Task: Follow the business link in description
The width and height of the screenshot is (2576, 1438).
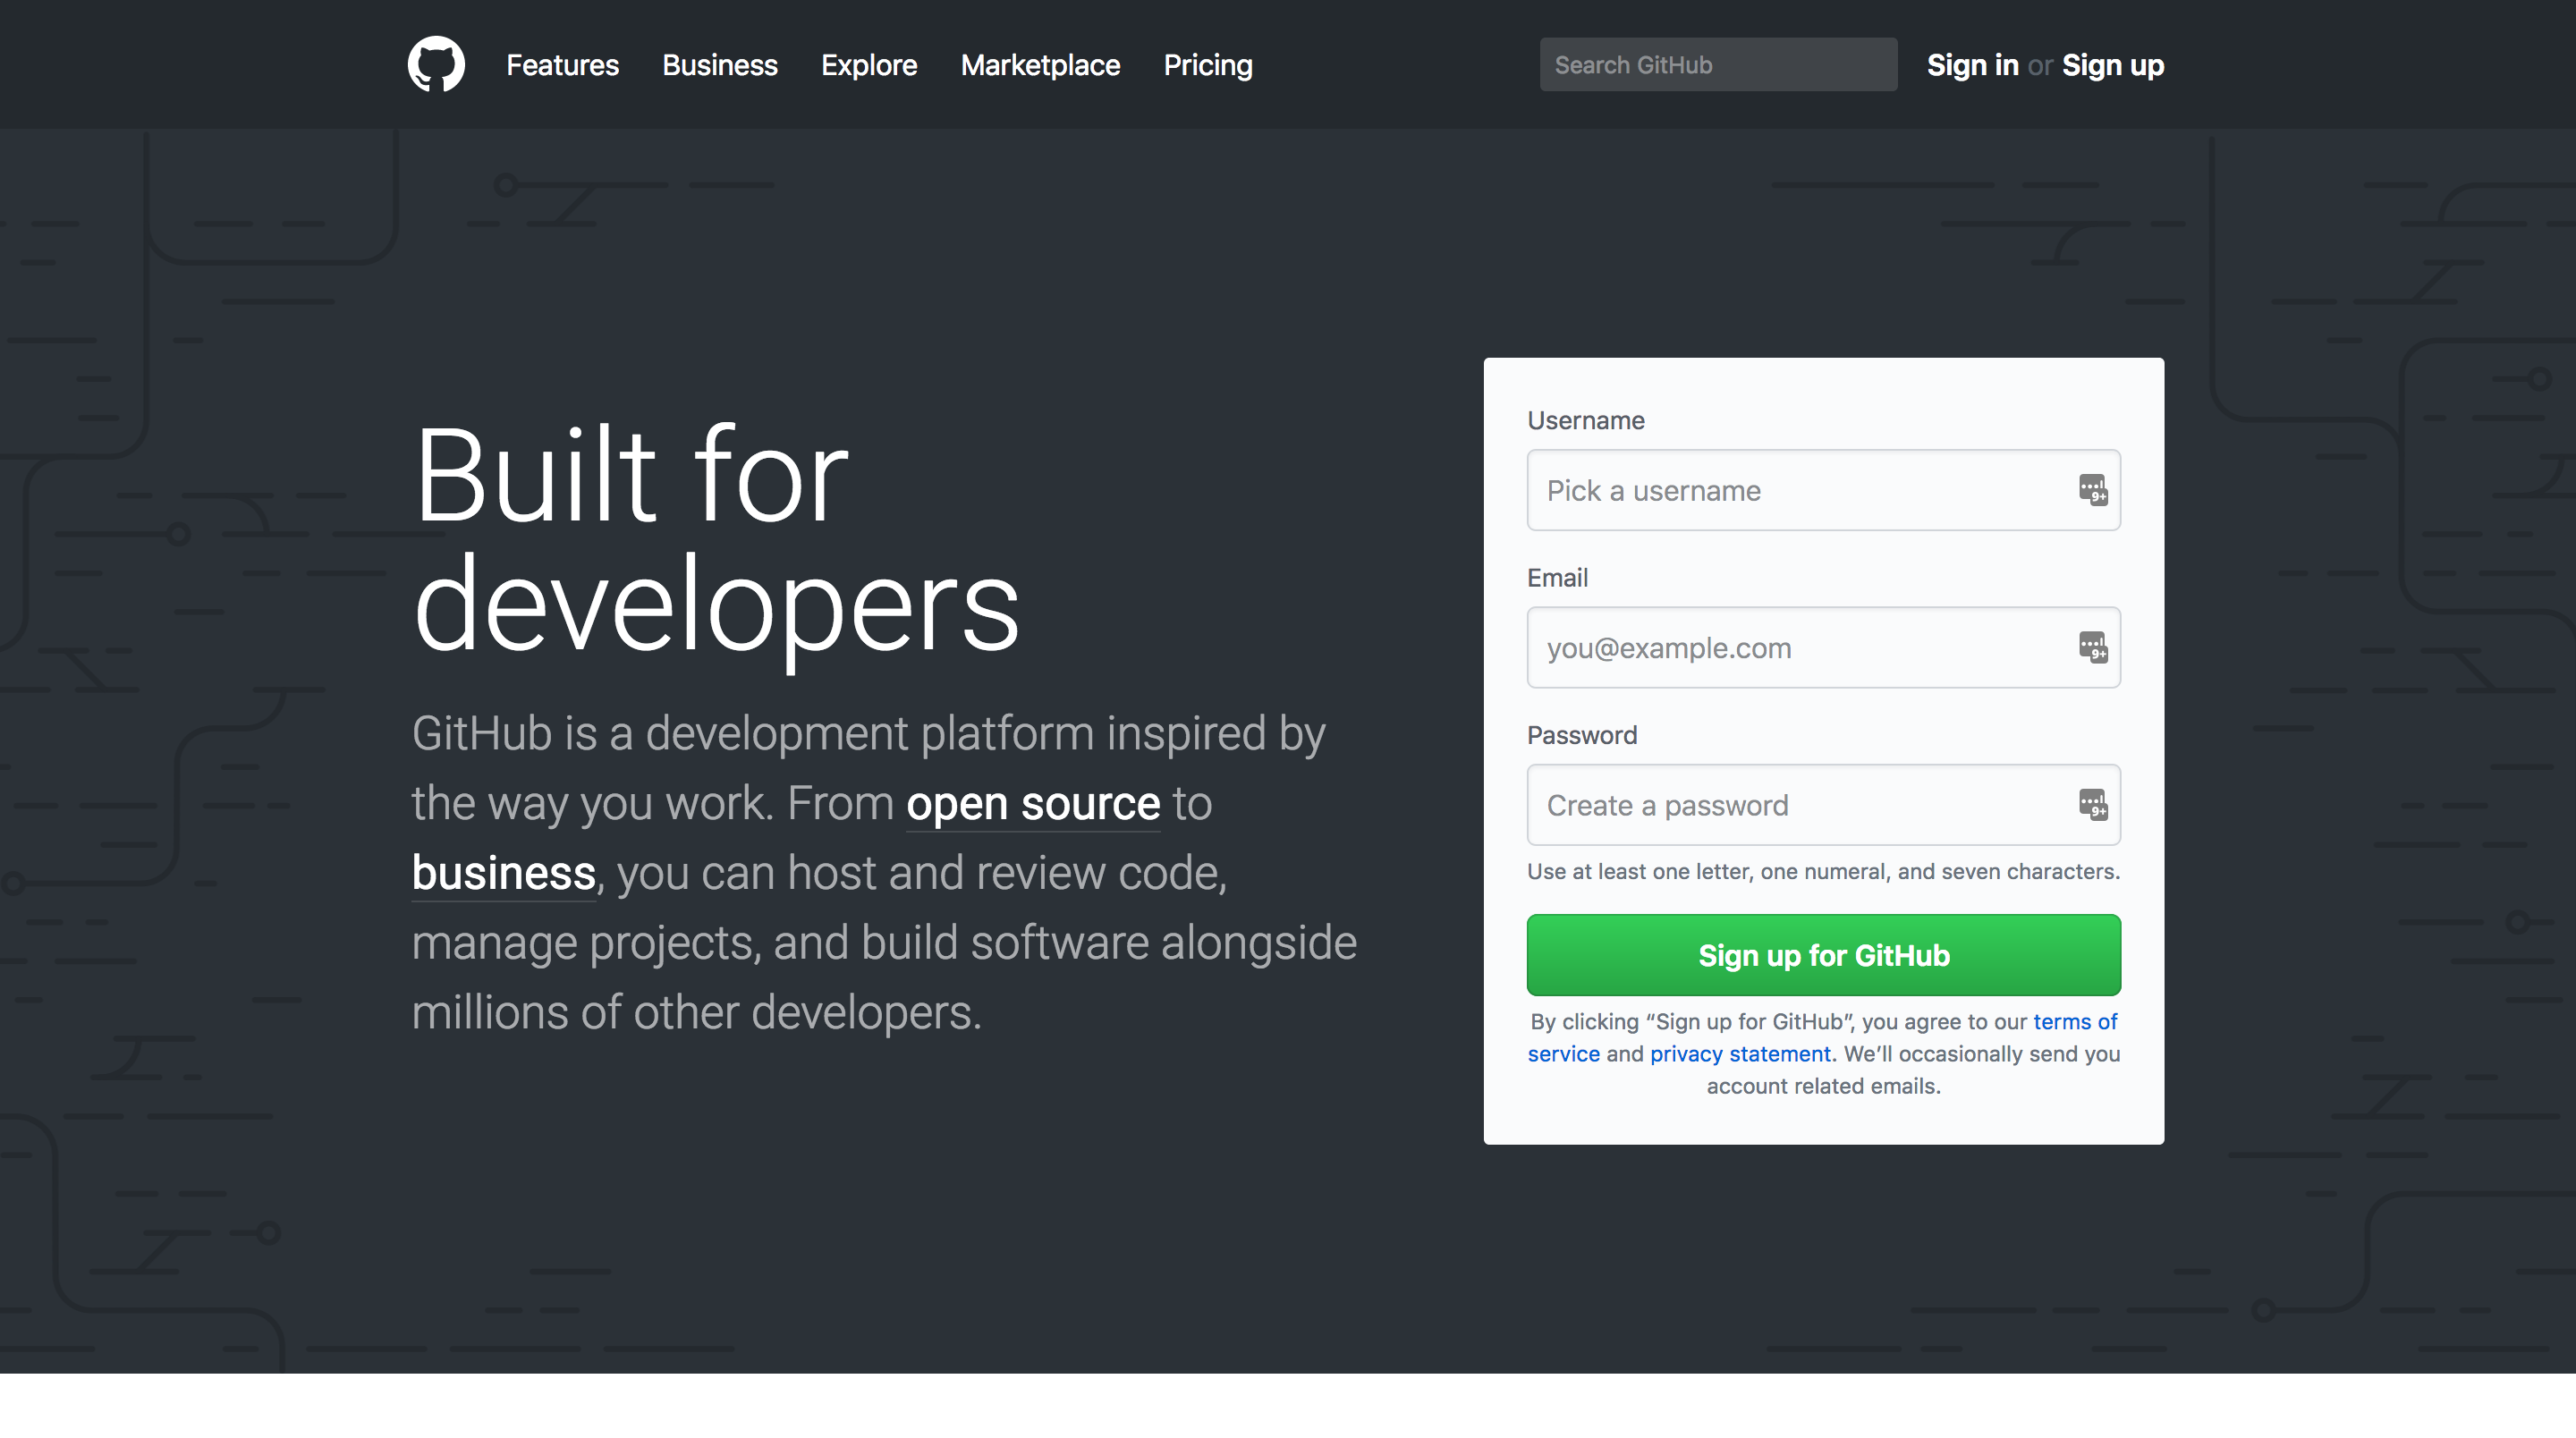Action: point(503,872)
